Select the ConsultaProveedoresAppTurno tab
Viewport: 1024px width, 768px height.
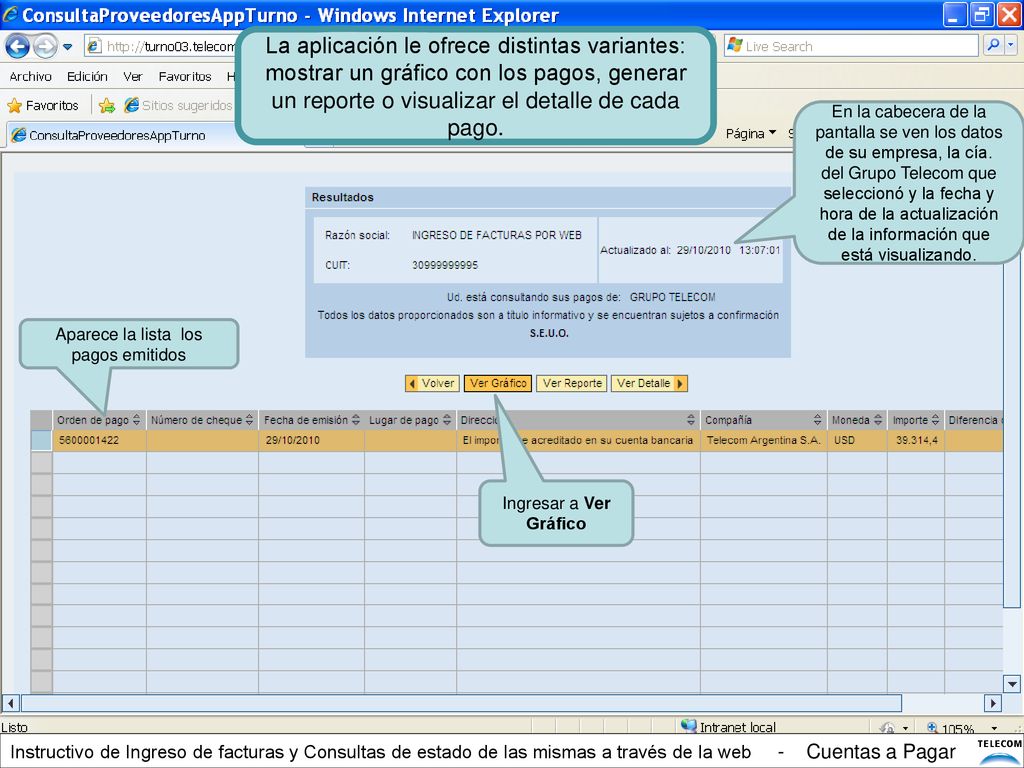click(121, 135)
